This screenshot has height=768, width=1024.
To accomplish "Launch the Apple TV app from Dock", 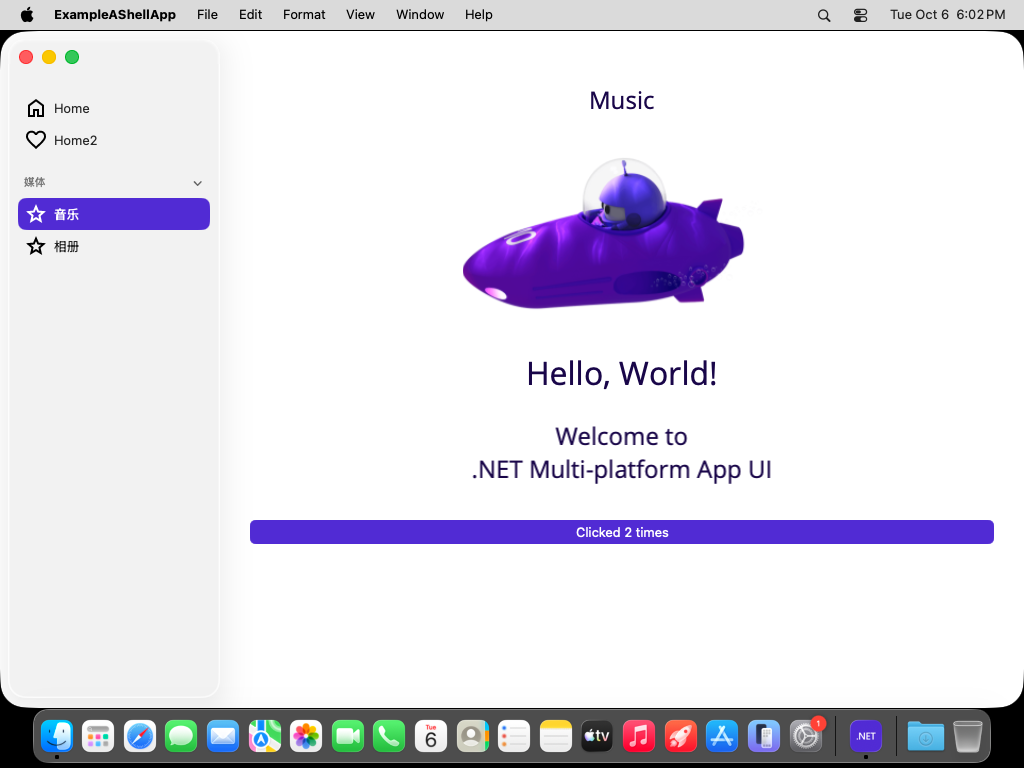I will click(x=597, y=736).
